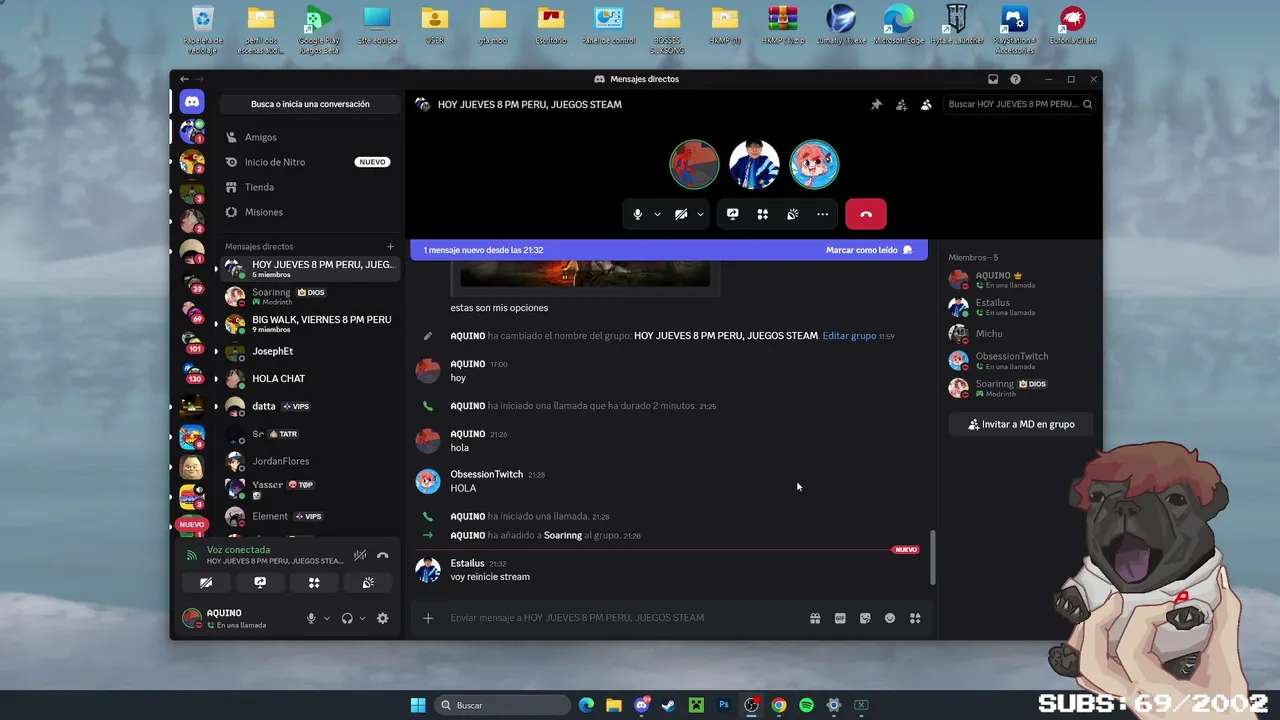The width and height of the screenshot is (1280, 720).
Task: Open the Discord home button
Action: [192, 102]
